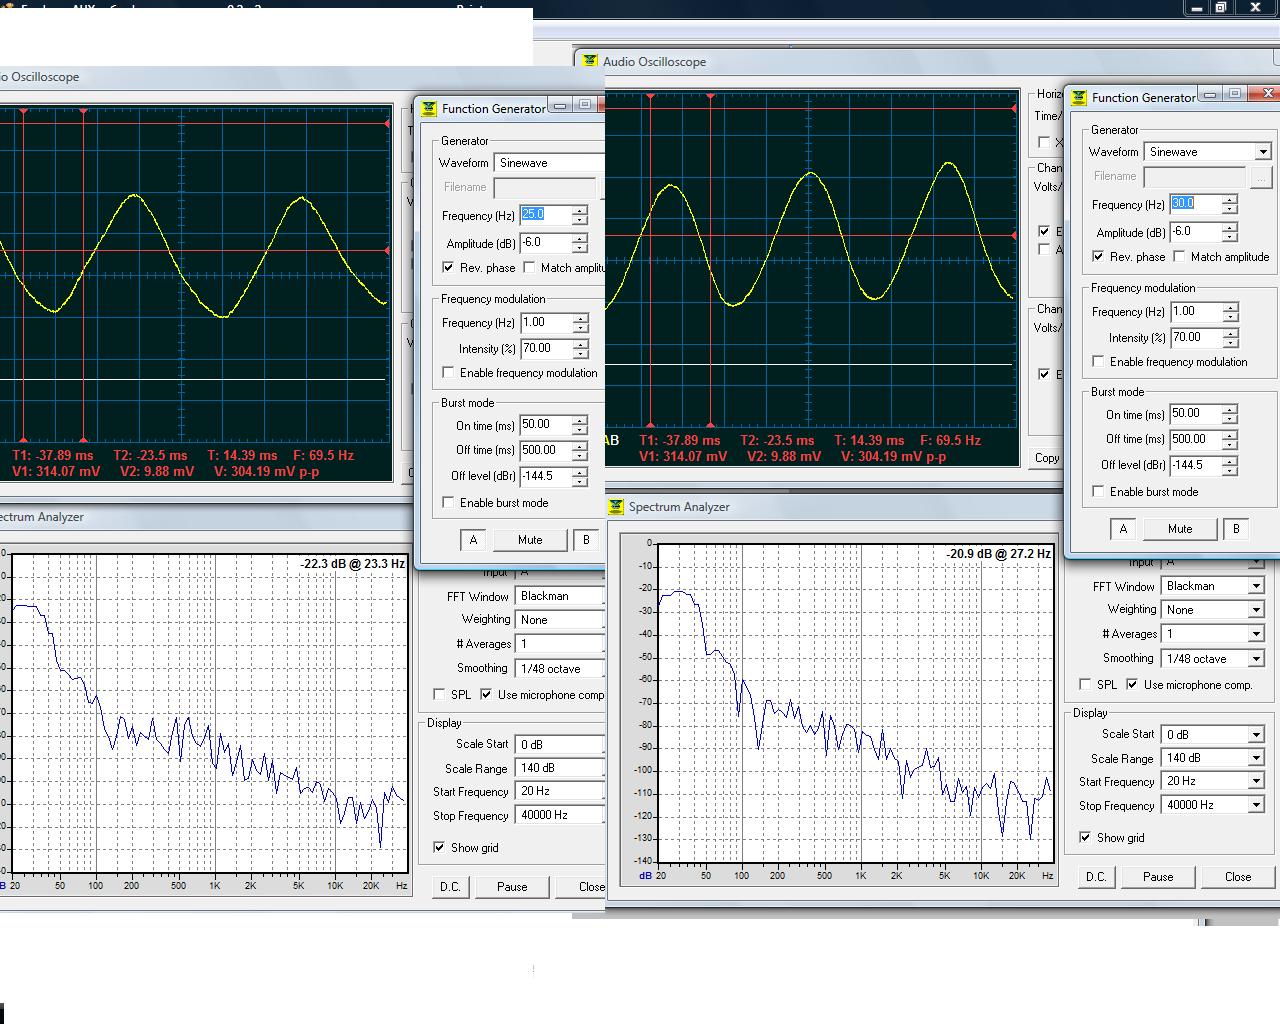The width and height of the screenshot is (1280, 1024).
Task: Raise the right generator's Amplitude -6.0 spinner
Action: [x=1230, y=227]
